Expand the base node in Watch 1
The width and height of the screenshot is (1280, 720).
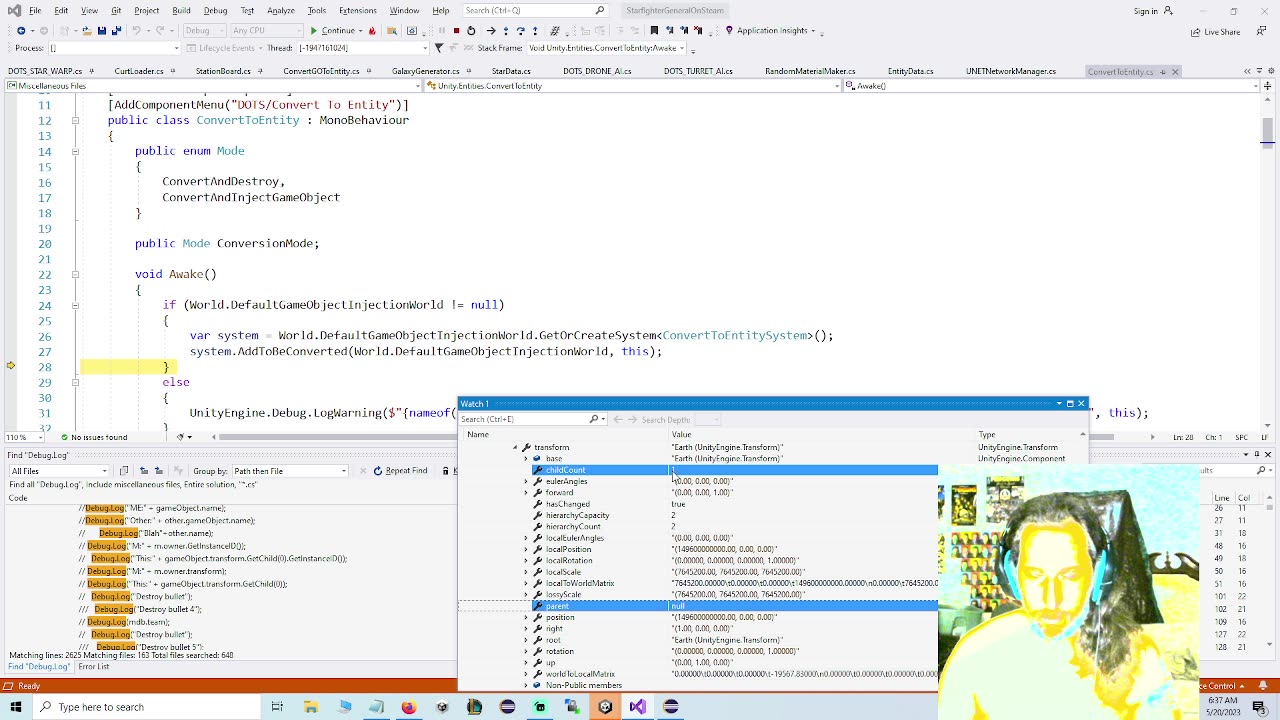(x=526, y=459)
